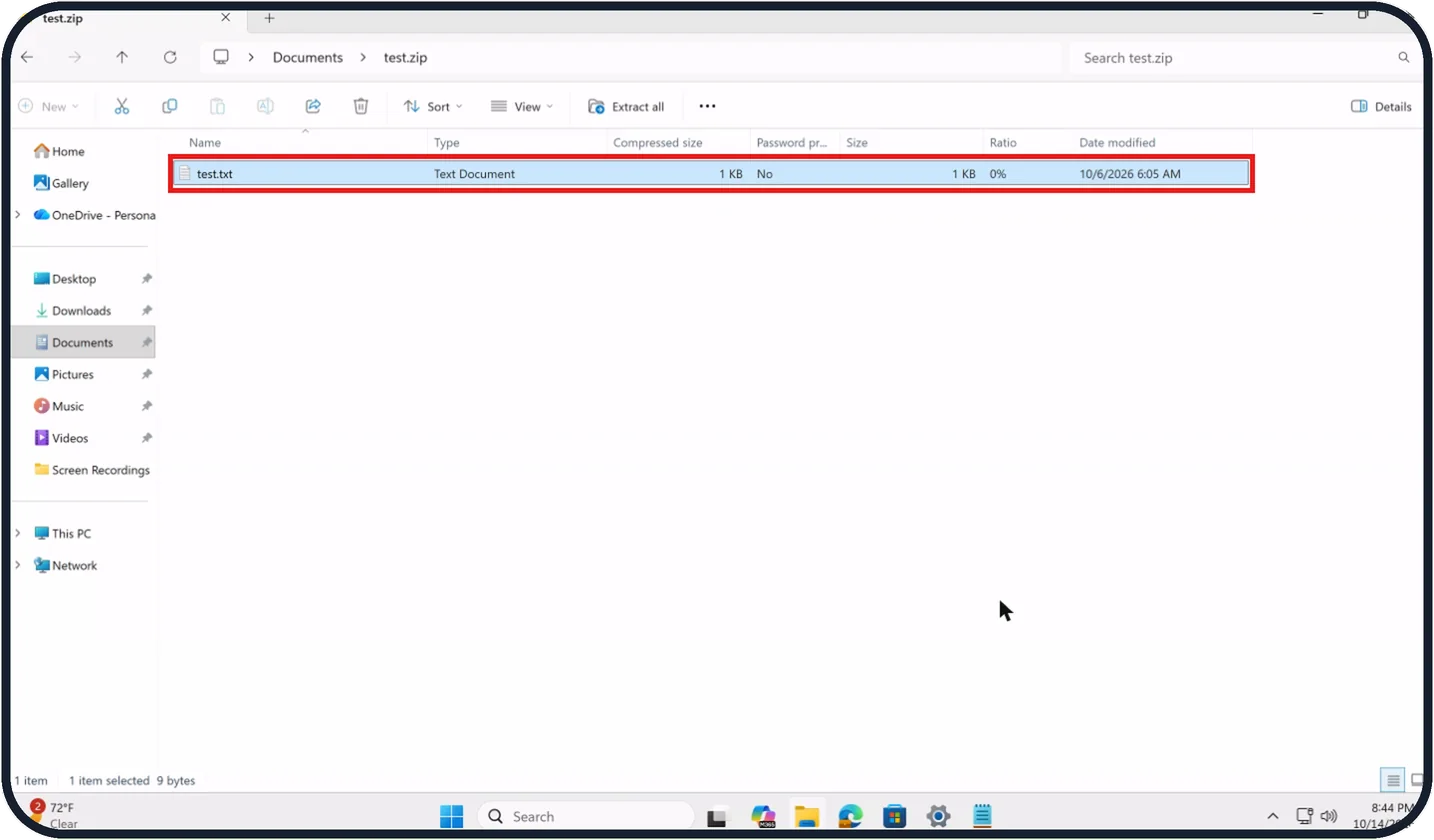Click the Paste clipboard icon
This screenshot has height=840, width=1434.
click(x=217, y=106)
